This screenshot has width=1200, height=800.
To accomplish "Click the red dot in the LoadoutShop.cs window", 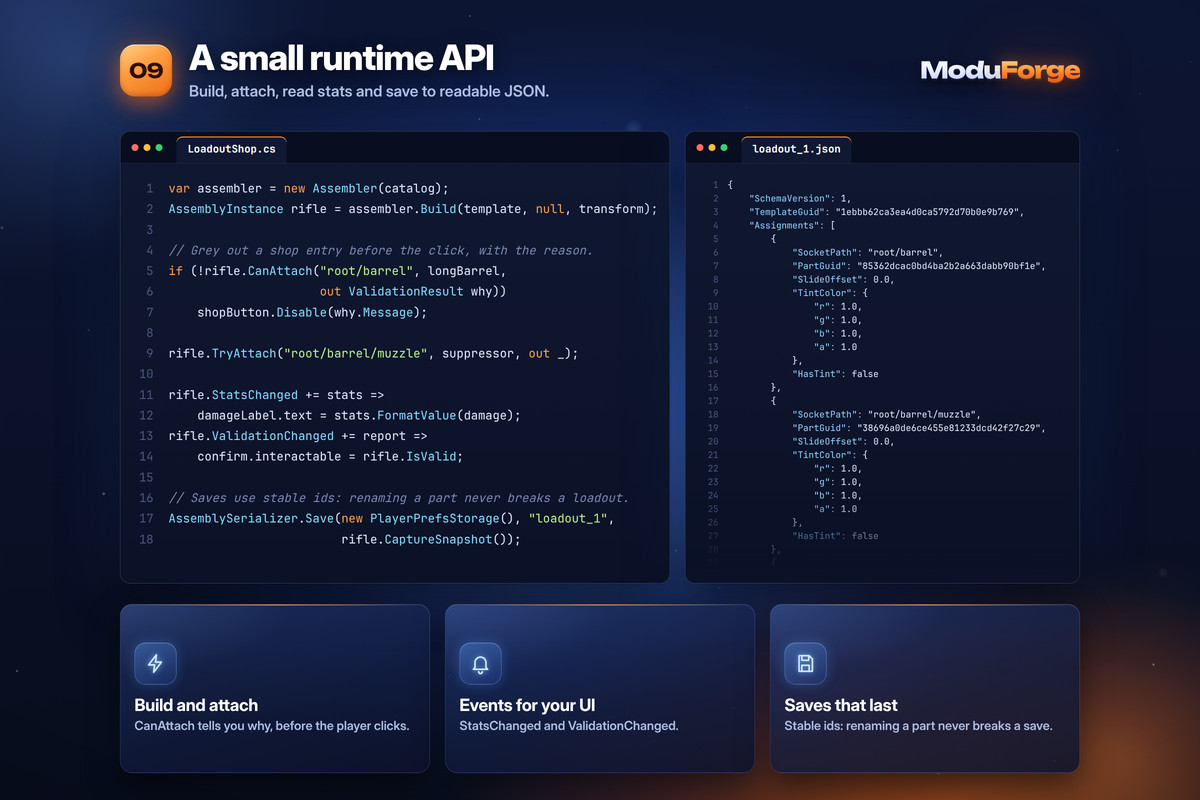I will pos(135,148).
